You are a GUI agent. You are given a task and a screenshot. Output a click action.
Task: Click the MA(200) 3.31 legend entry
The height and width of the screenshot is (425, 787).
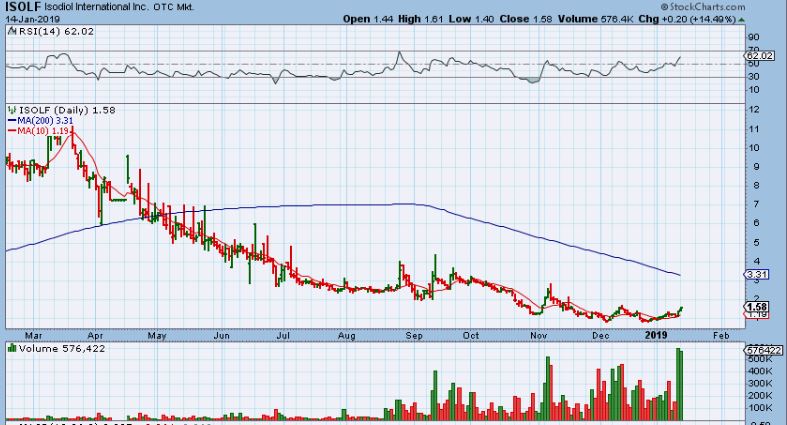click(45, 121)
